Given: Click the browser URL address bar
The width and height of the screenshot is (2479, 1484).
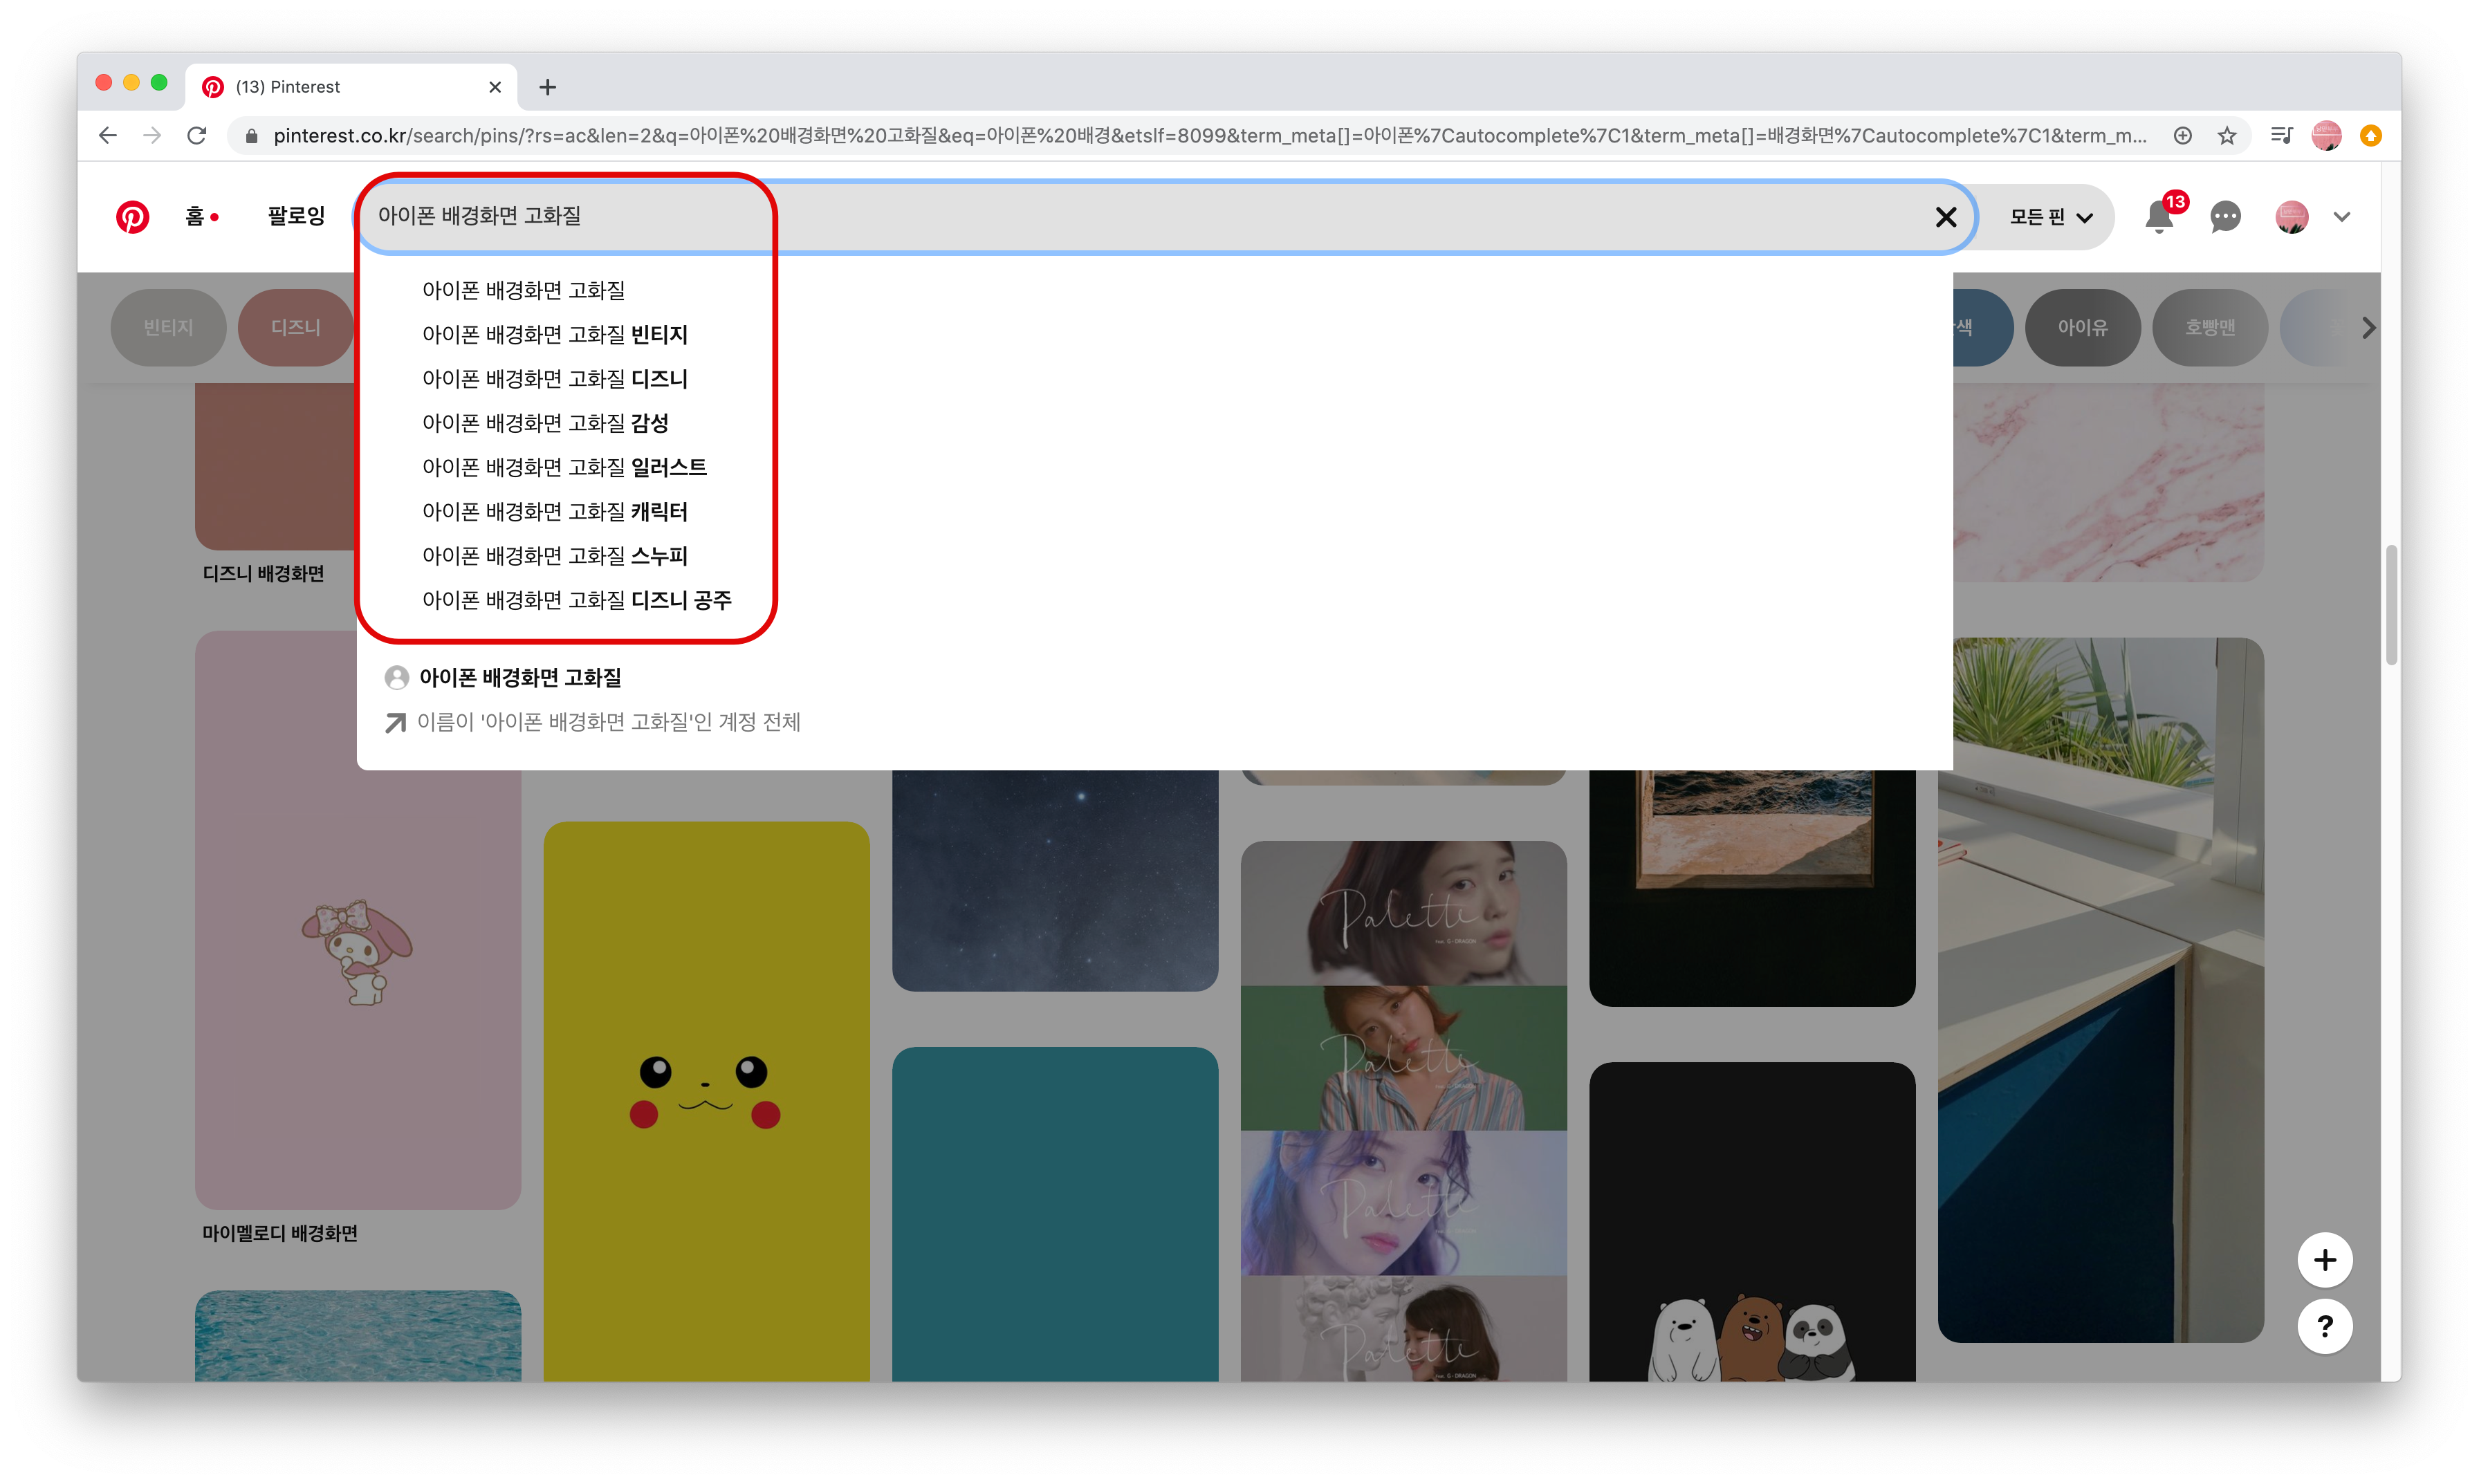Looking at the screenshot, I should click(x=1209, y=135).
